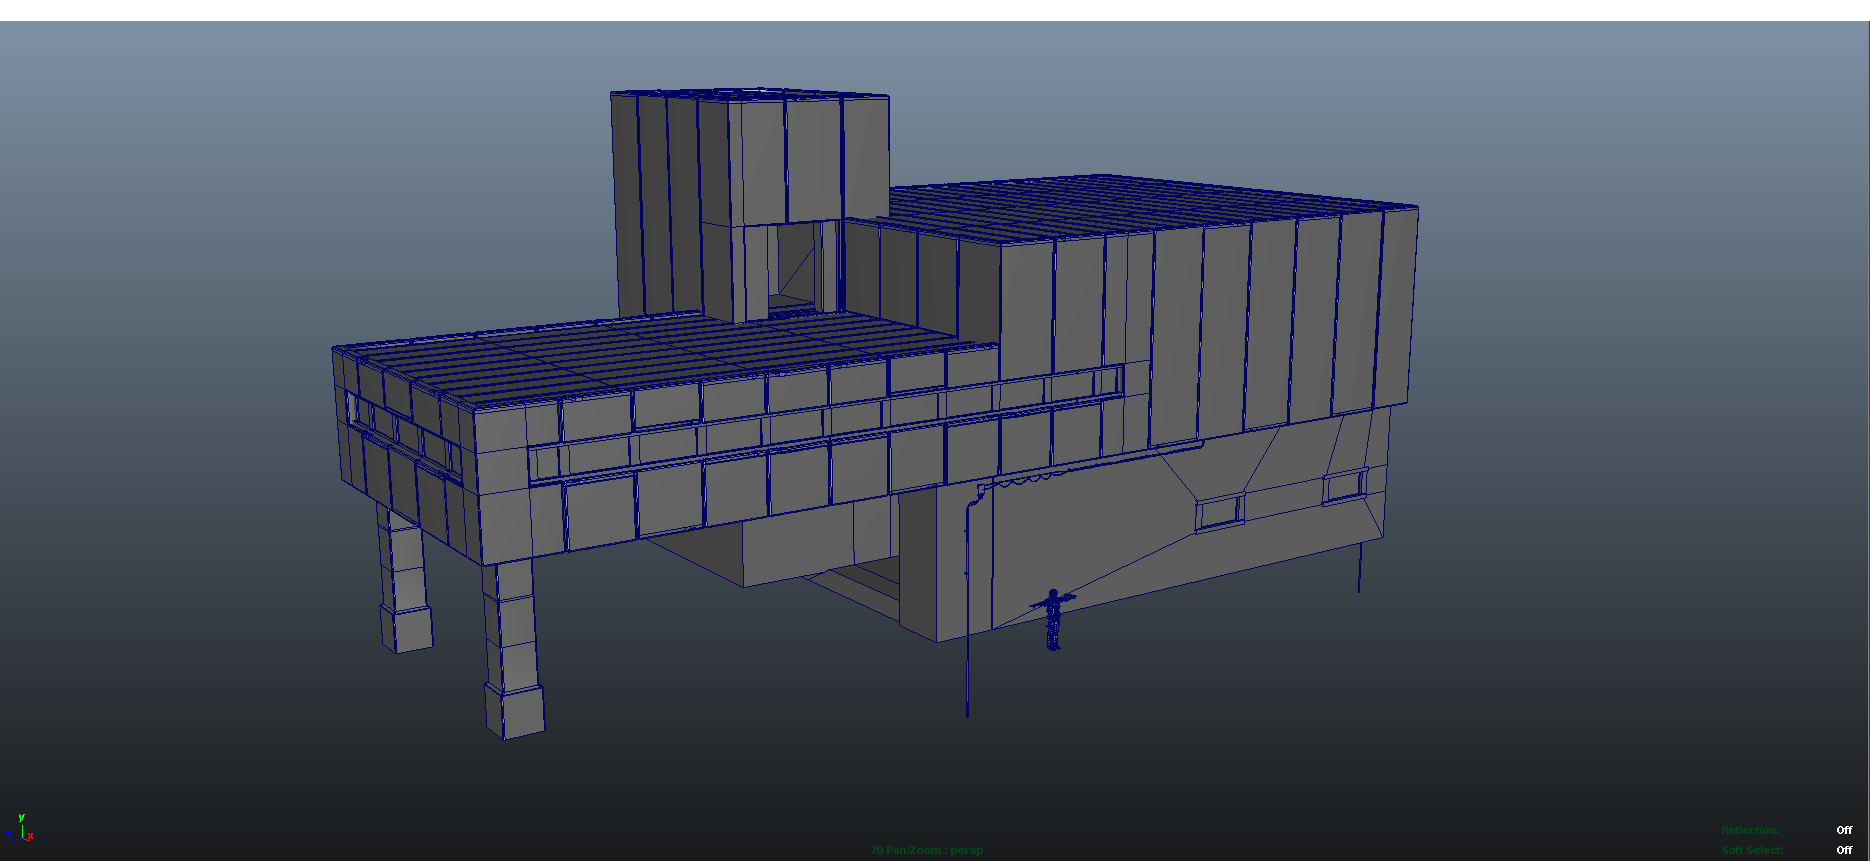Click the 'Off' value beside Soft Select
Screen dimensions: 1870x861
(x=1844, y=850)
